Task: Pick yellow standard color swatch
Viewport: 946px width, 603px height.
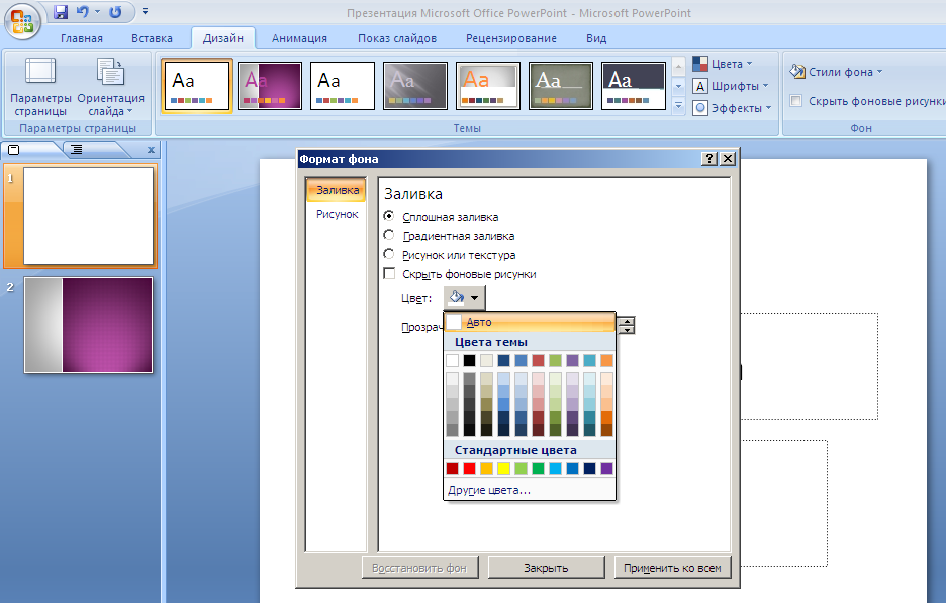Action: [503, 468]
